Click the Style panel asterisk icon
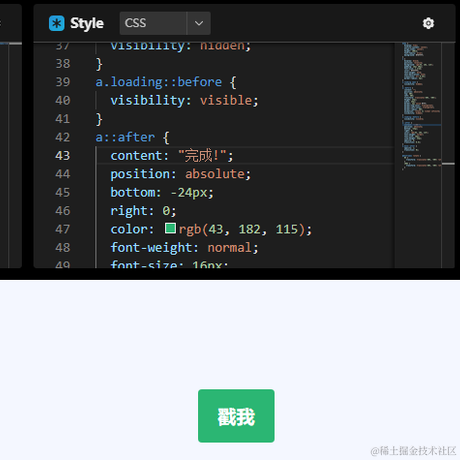This screenshot has width=460, height=460. (57, 23)
